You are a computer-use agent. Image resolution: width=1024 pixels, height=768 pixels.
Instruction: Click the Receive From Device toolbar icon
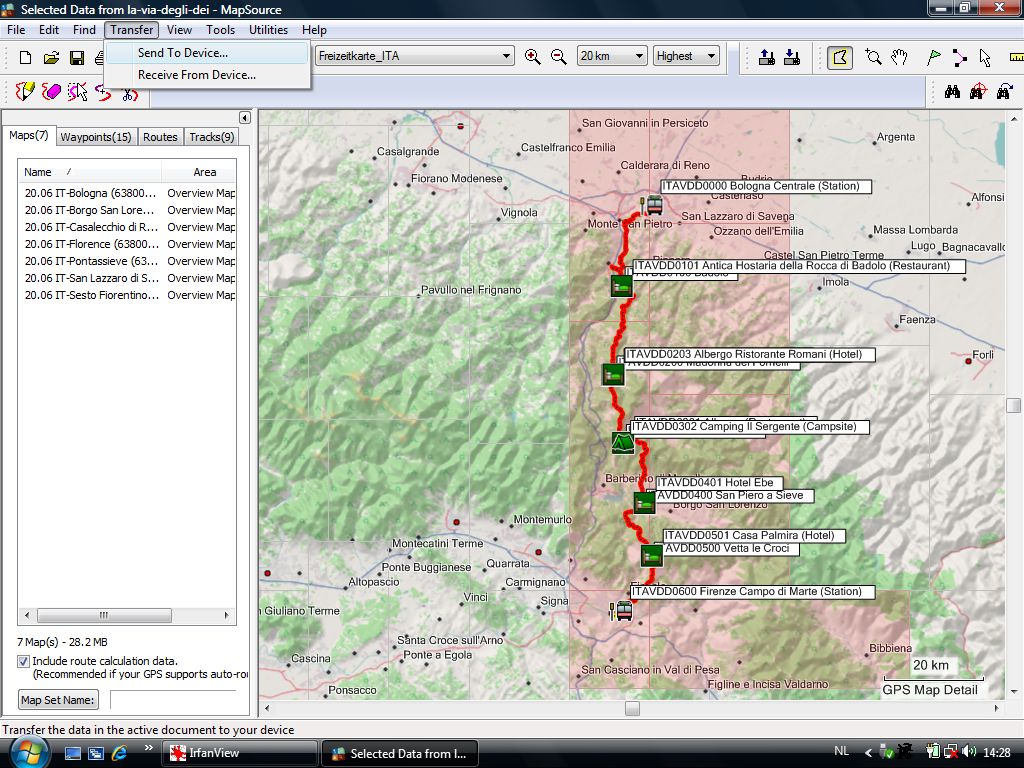[792, 57]
